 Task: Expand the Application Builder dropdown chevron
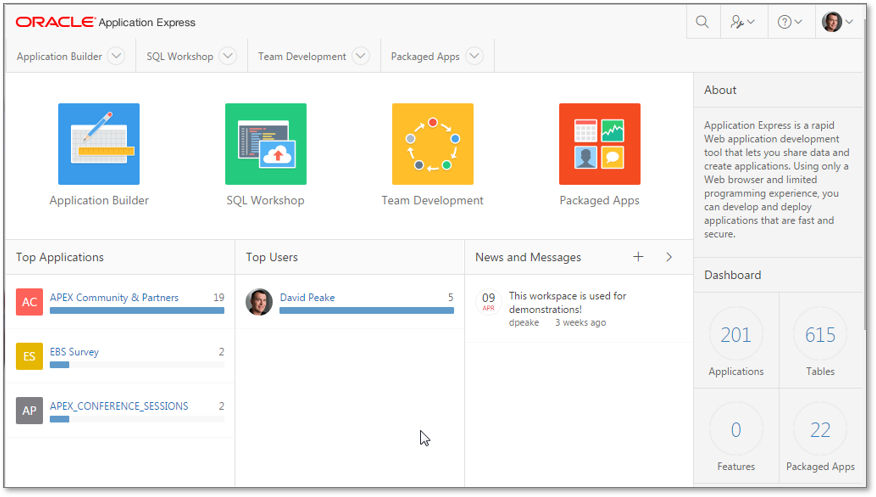116,56
